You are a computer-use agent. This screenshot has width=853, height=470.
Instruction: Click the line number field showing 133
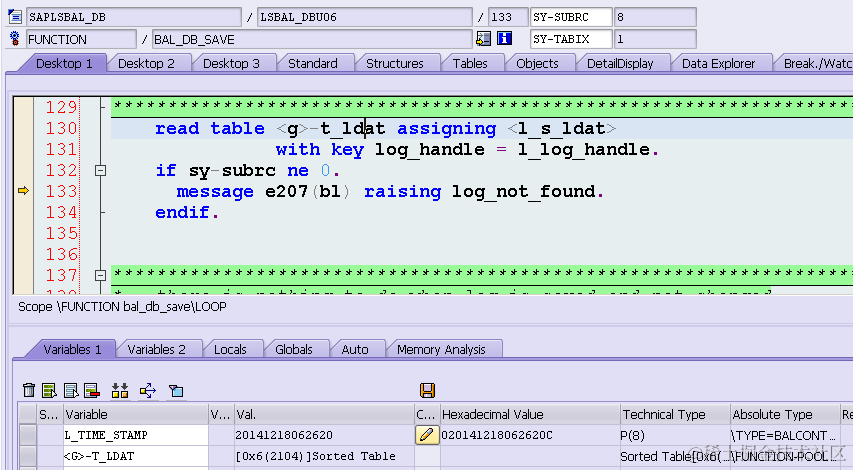(x=508, y=17)
